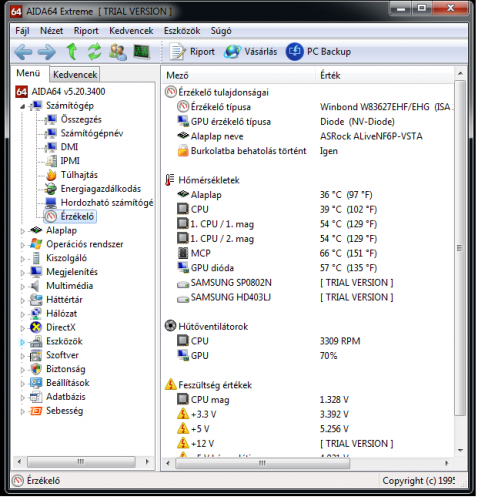This screenshot has width=478, height=500.
Task: Open the Fájl menu
Action: coord(22,31)
